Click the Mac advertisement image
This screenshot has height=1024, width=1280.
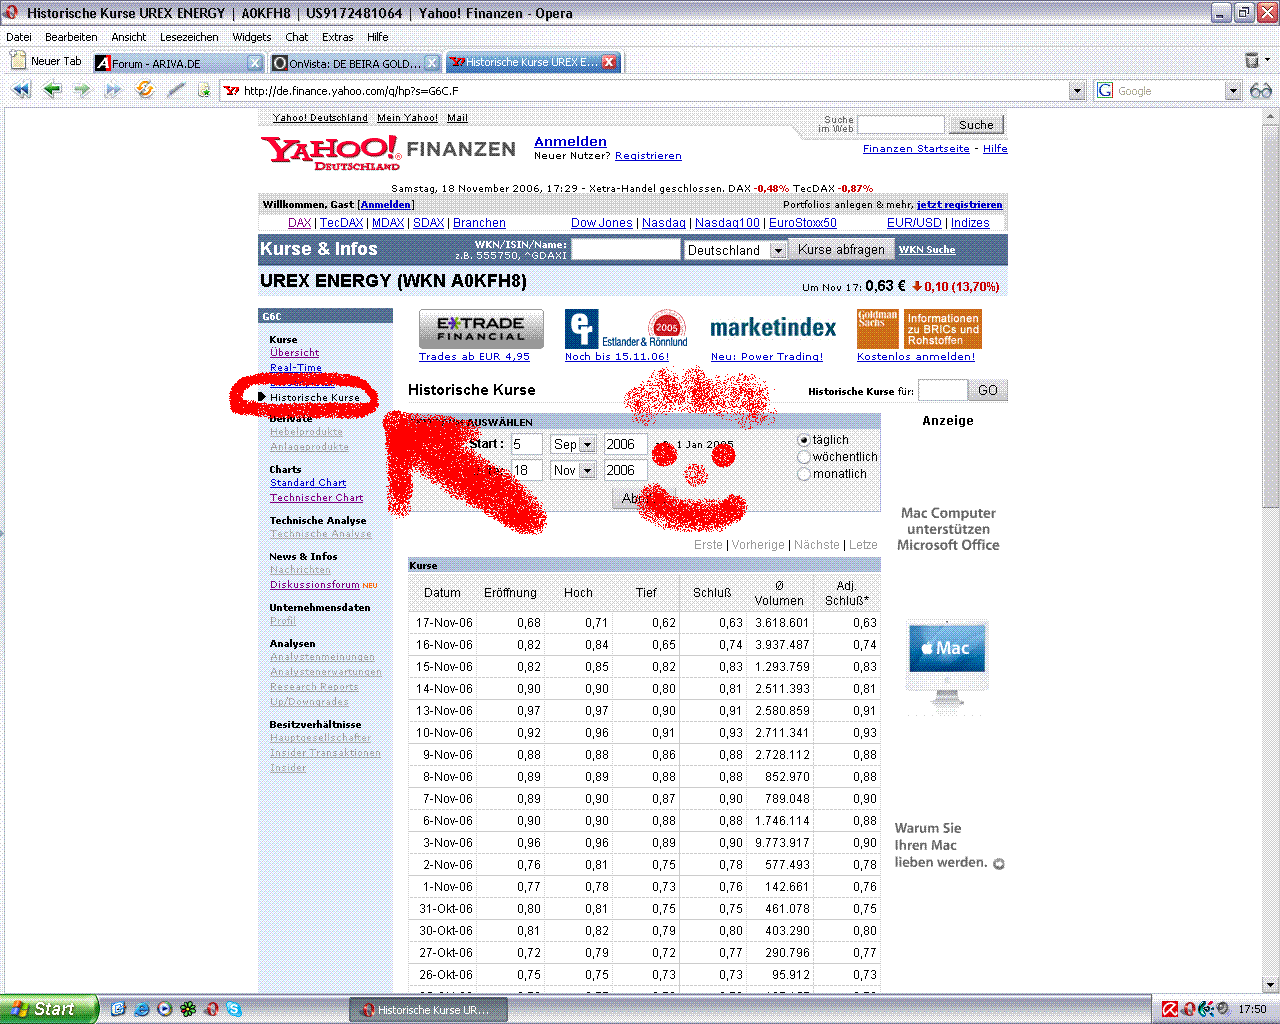tap(948, 665)
